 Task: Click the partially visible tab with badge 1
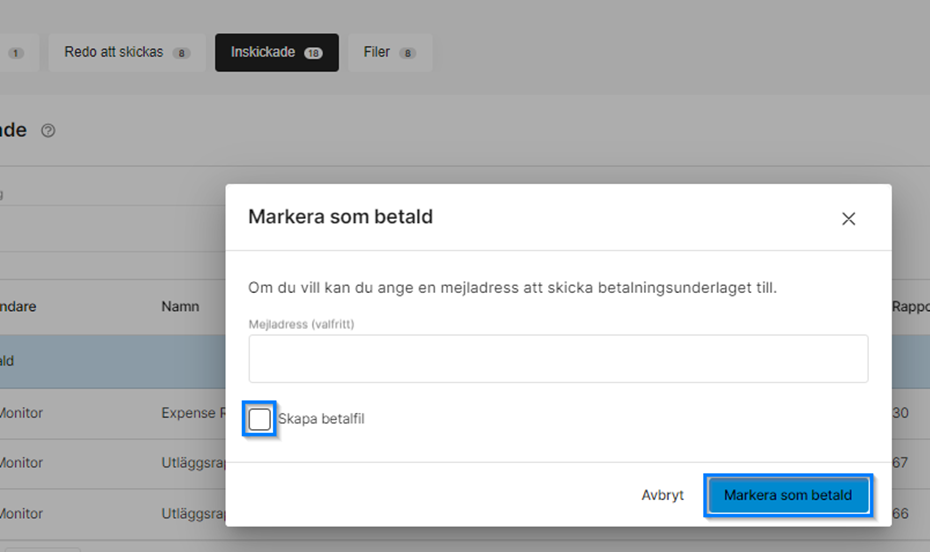[x=16, y=53]
